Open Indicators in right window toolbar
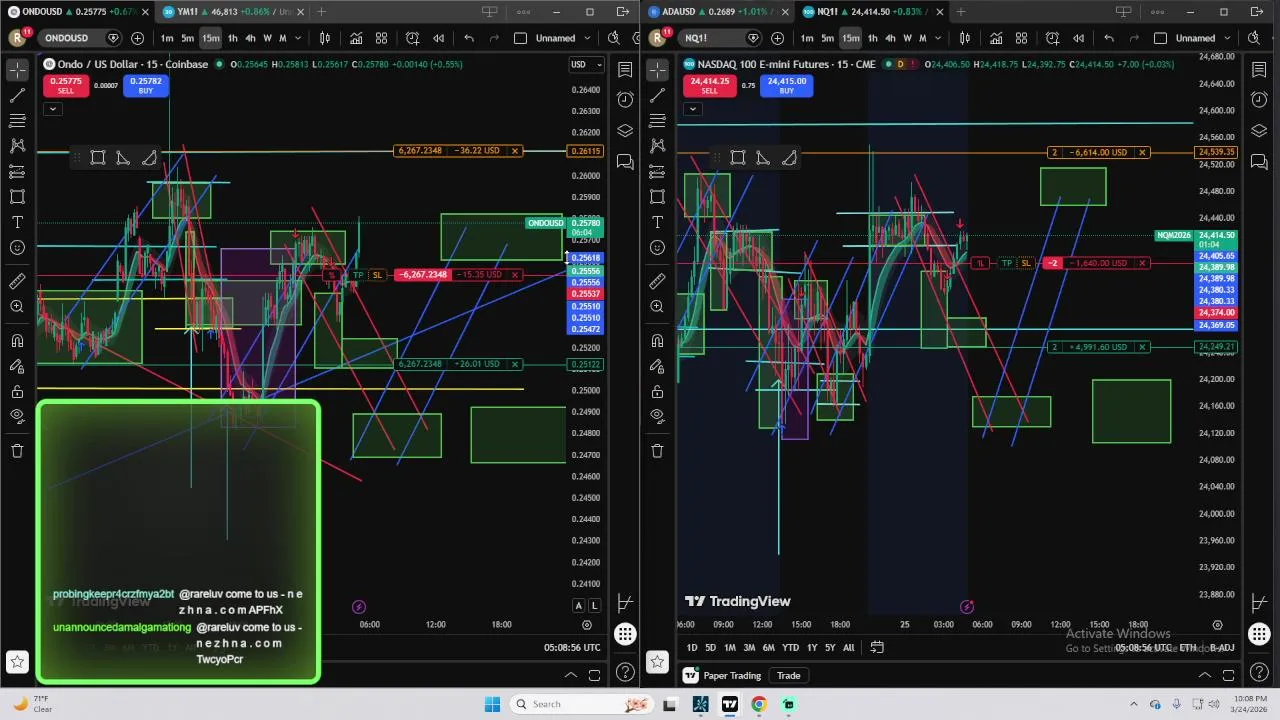The height and width of the screenshot is (720, 1280). 996,38
